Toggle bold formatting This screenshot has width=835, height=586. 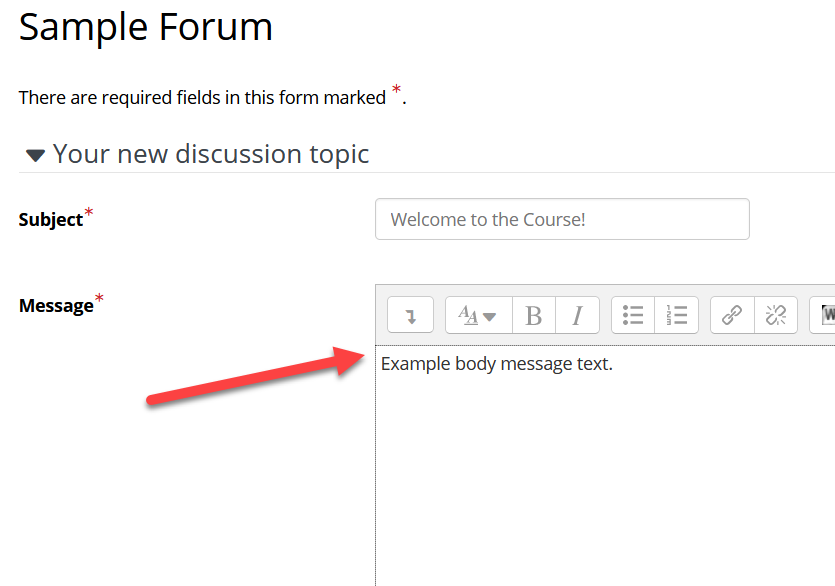tap(533, 315)
